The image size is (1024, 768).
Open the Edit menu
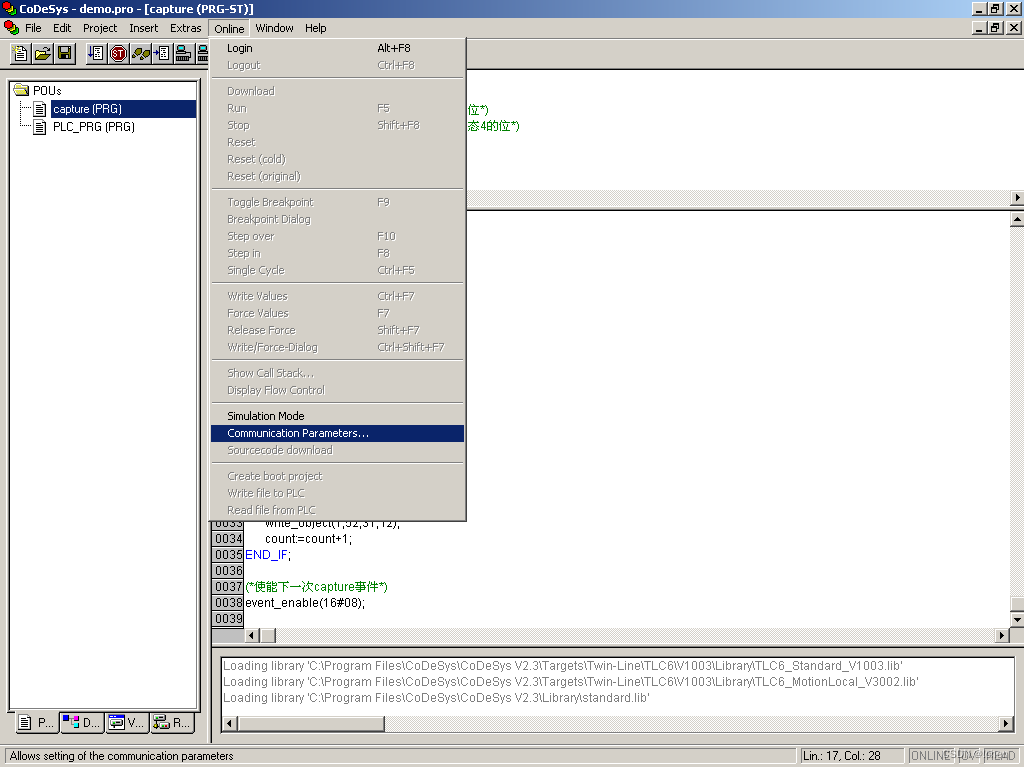(x=62, y=28)
